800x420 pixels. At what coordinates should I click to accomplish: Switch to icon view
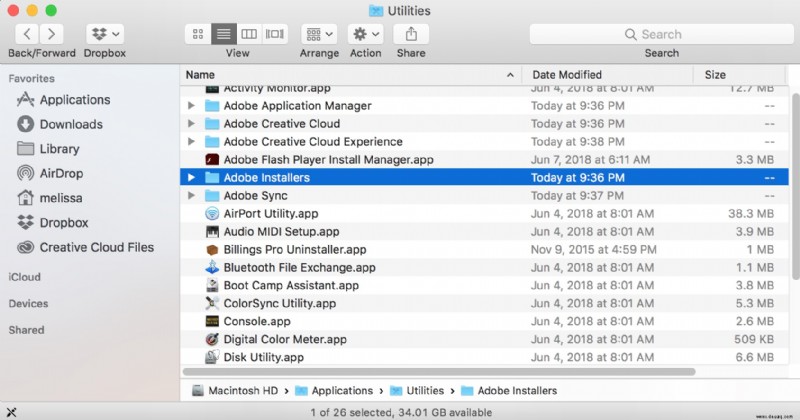pyautogui.click(x=198, y=34)
